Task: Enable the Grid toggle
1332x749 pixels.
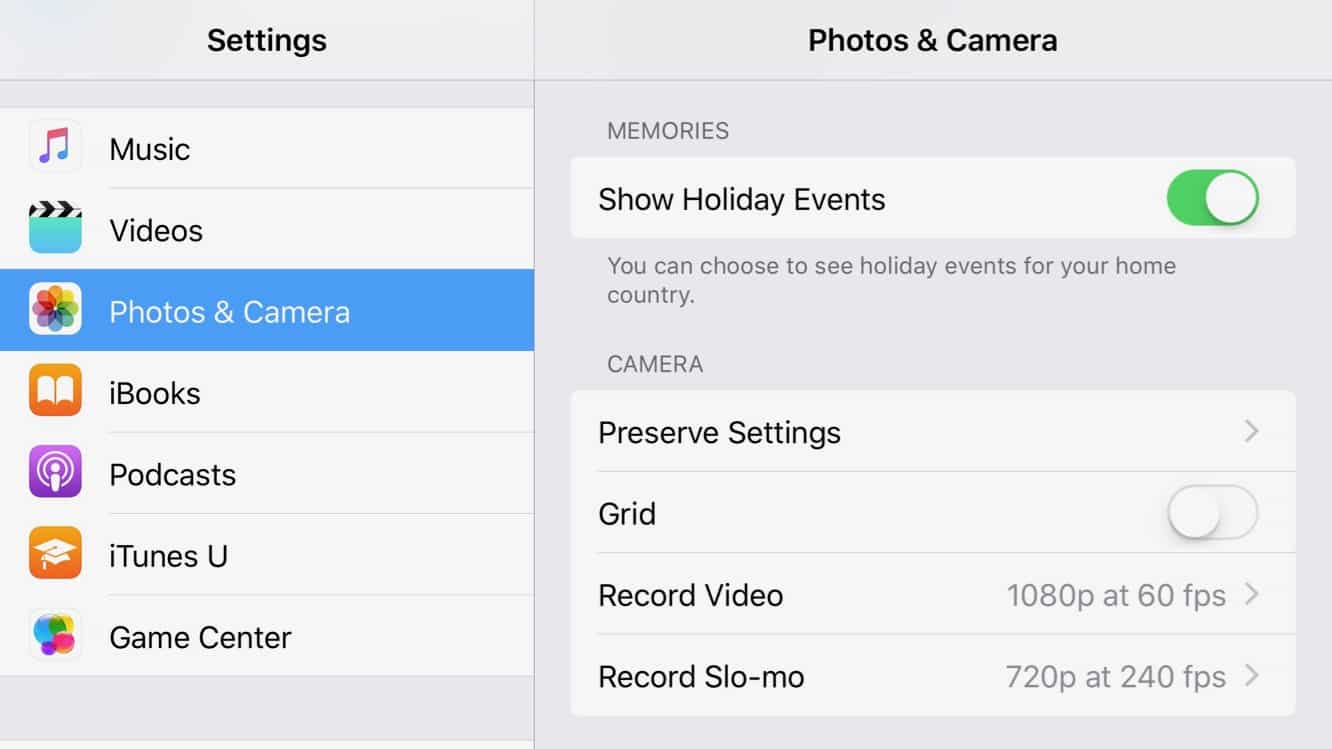Action: click(1211, 513)
